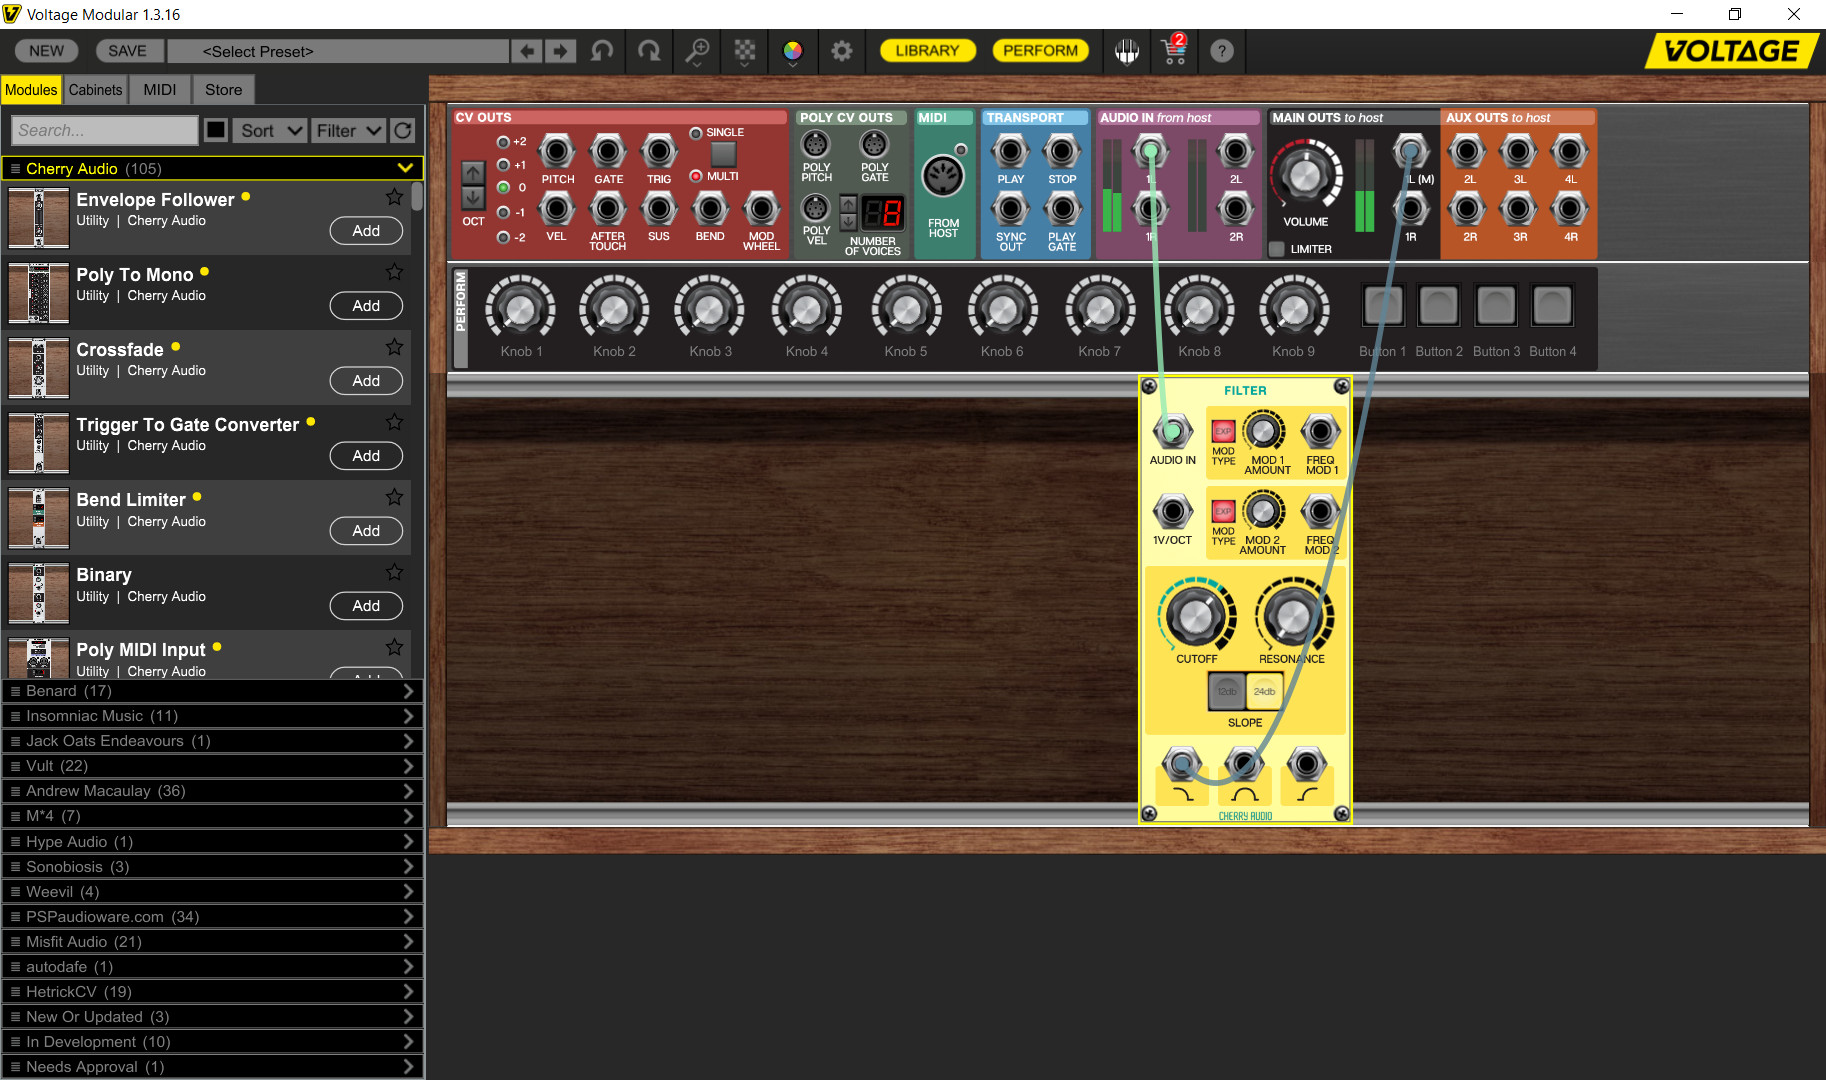
Task: Open the shopping cart icon
Action: click(x=1175, y=50)
